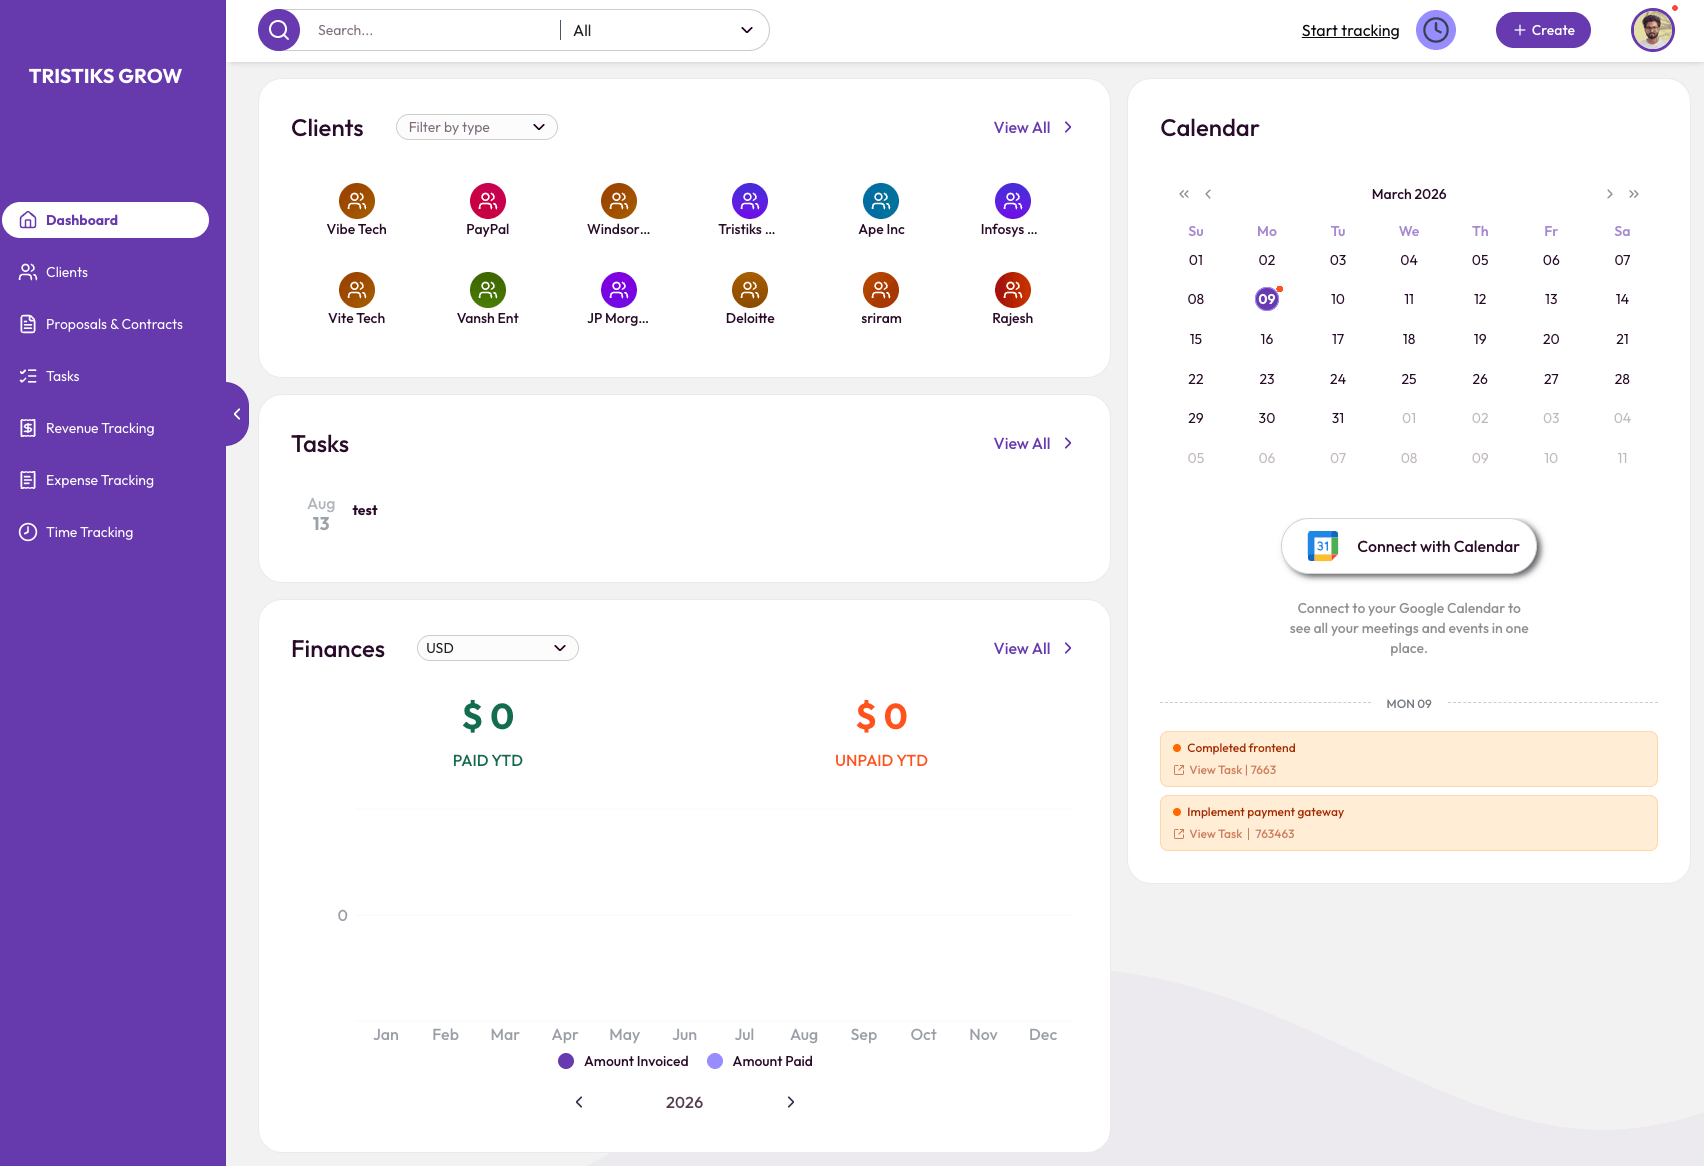The height and width of the screenshot is (1166, 1704).
Task: Open the March 2026 month label
Action: click(x=1409, y=194)
